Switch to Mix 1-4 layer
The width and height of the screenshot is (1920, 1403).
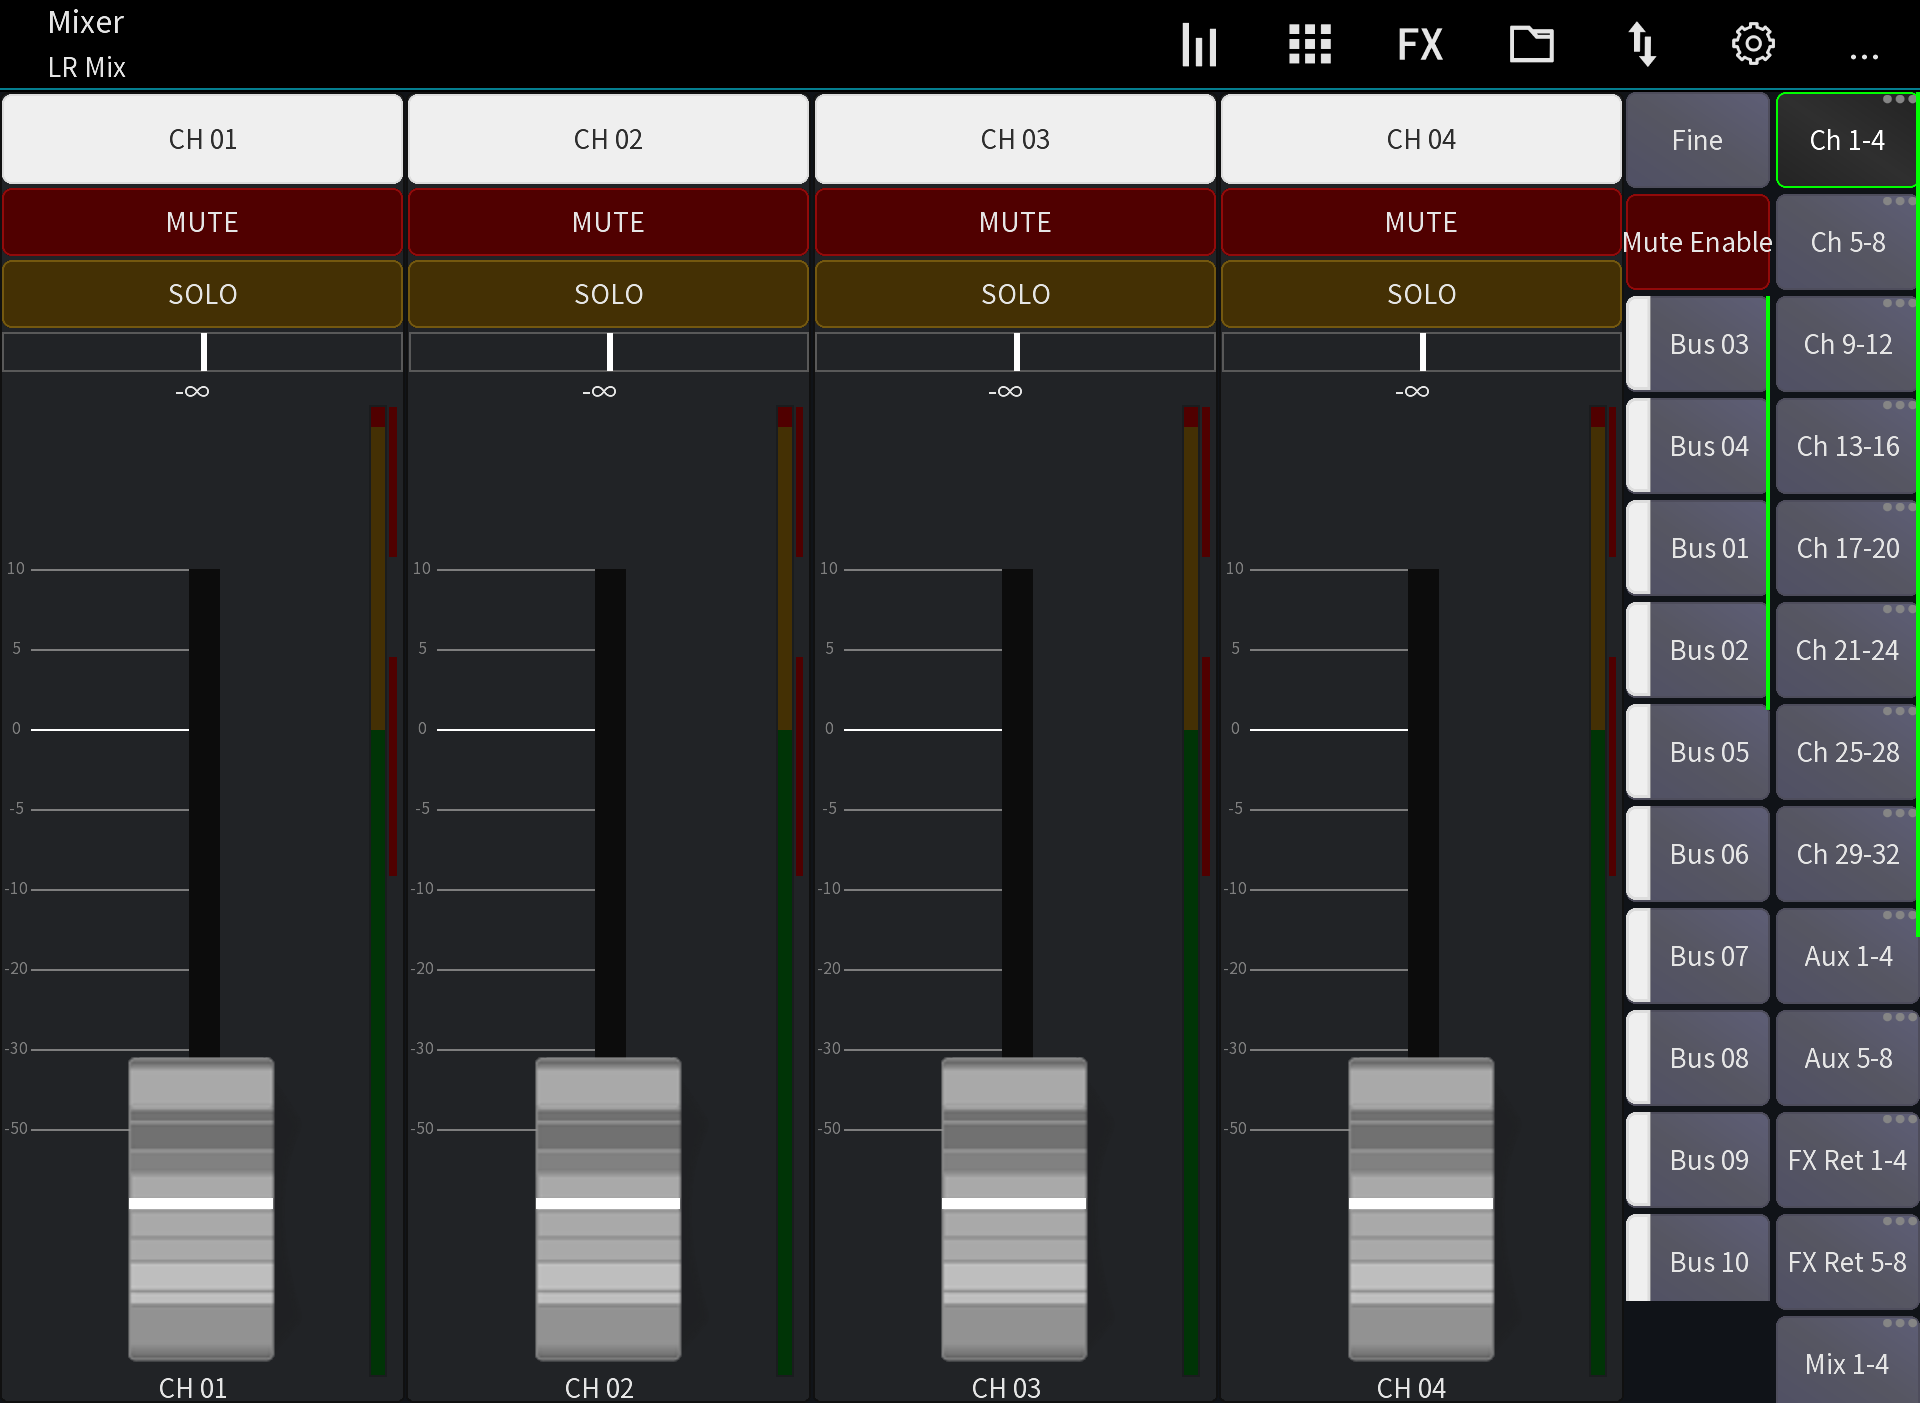click(x=1847, y=1362)
